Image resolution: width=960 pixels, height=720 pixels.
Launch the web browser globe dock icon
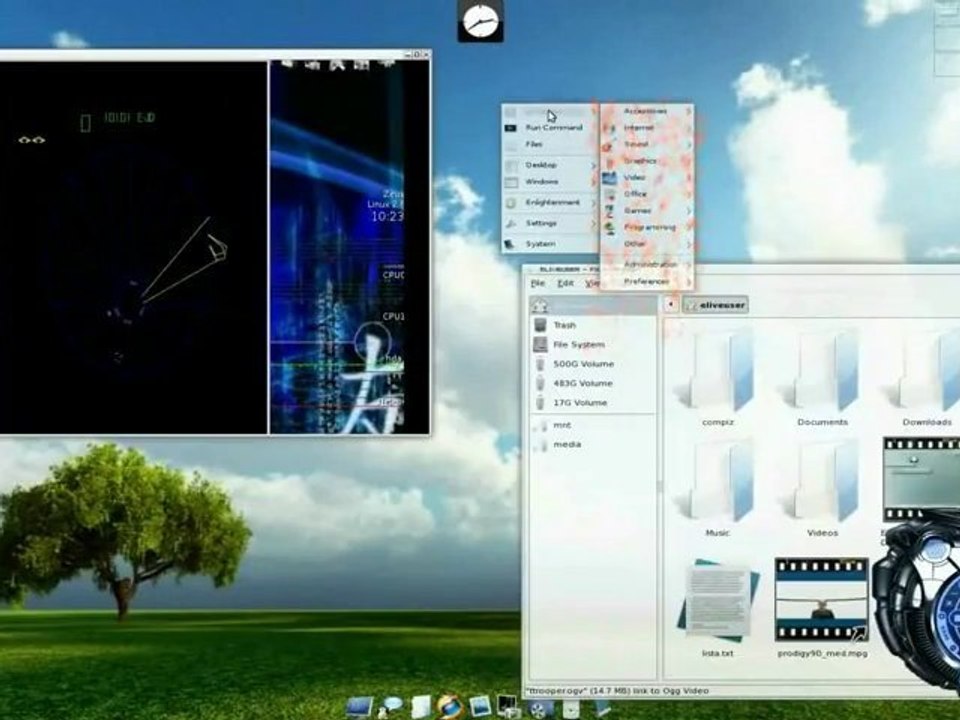450,707
